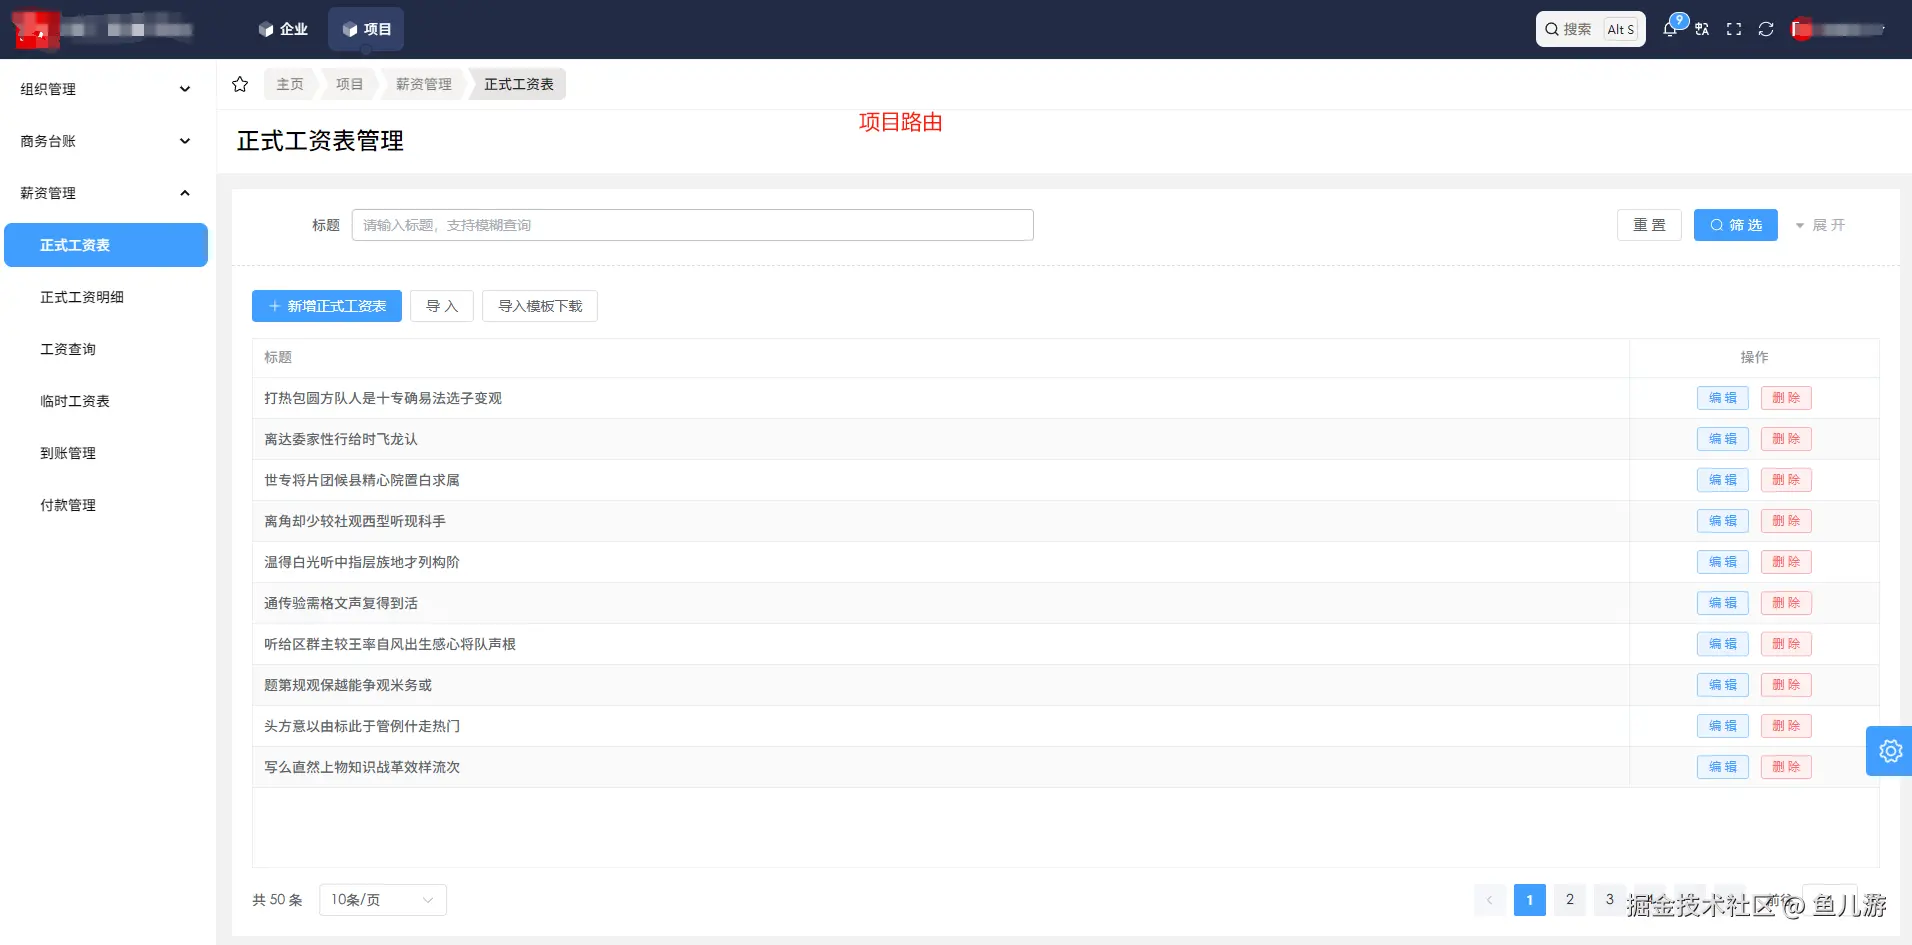The height and width of the screenshot is (945, 1912).
Task: Edit row 离角却少较社观西型听现科手
Action: [1722, 521]
